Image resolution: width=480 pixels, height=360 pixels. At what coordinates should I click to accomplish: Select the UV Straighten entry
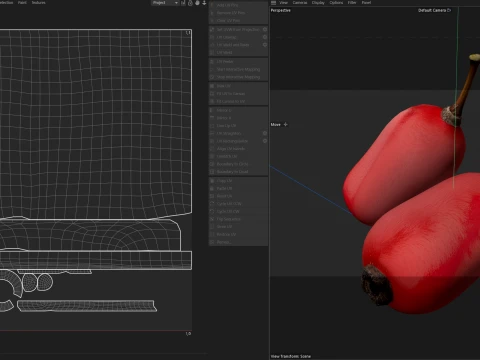[x=235, y=133]
